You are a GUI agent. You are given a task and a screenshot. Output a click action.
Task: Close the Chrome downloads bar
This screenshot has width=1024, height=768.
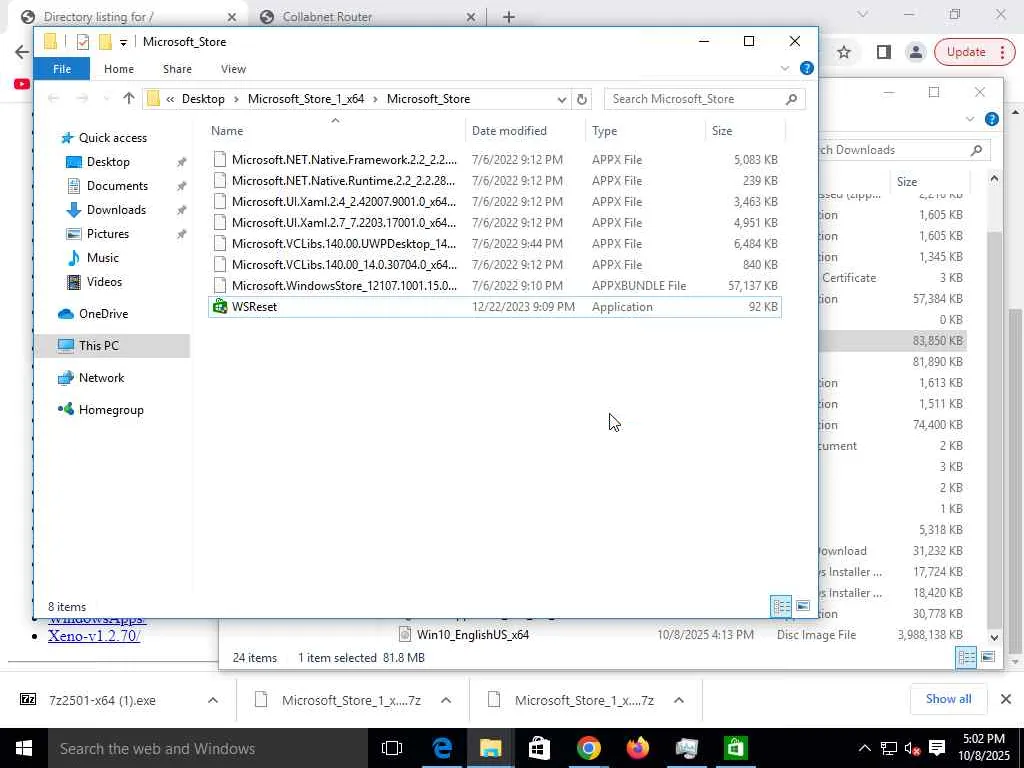pyautogui.click(x=1006, y=699)
